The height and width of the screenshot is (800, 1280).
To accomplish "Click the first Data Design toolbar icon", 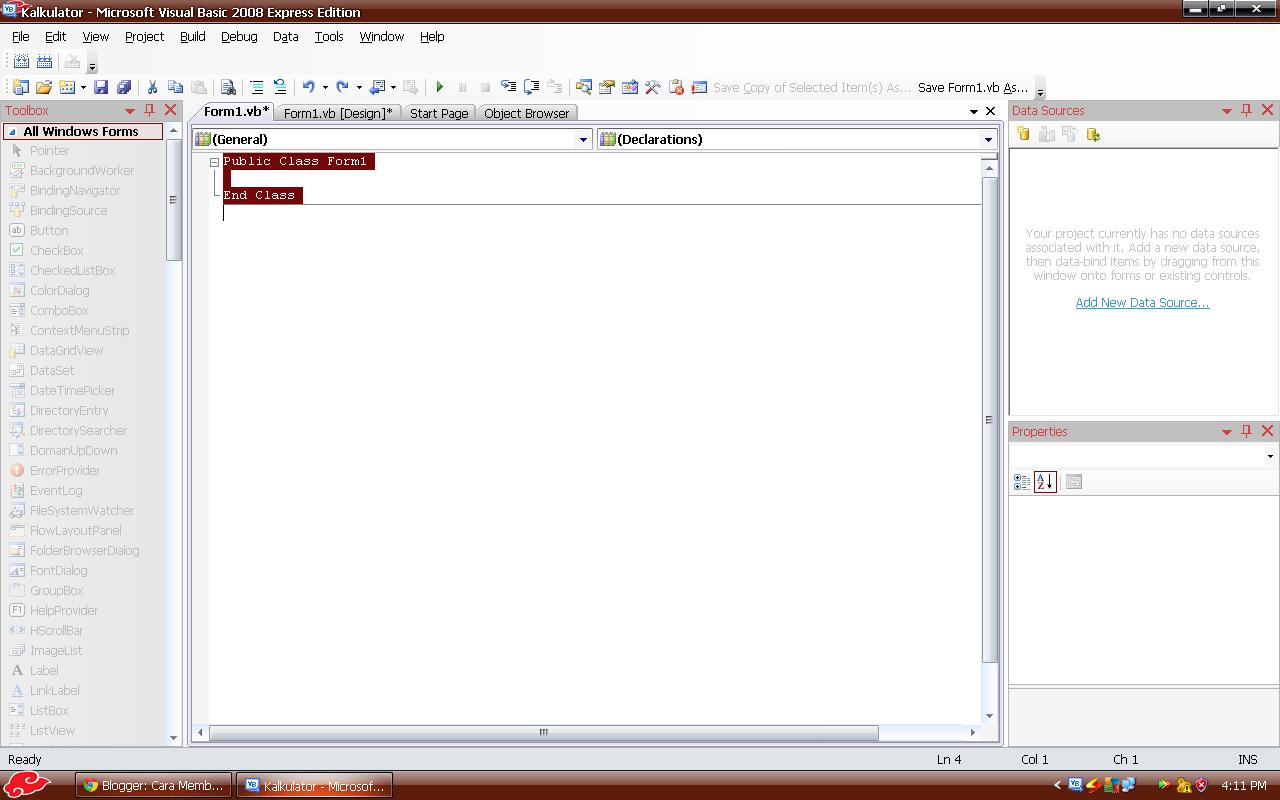I will 21,61.
